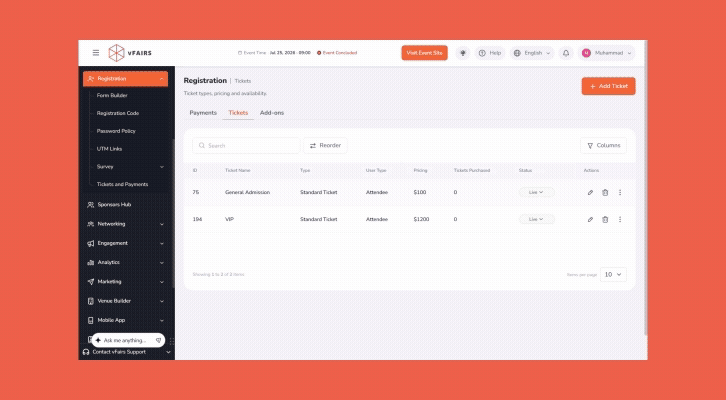Open Live status dropdown for General Admission
Screen dimensions: 726x400
(x=536, y=192)
